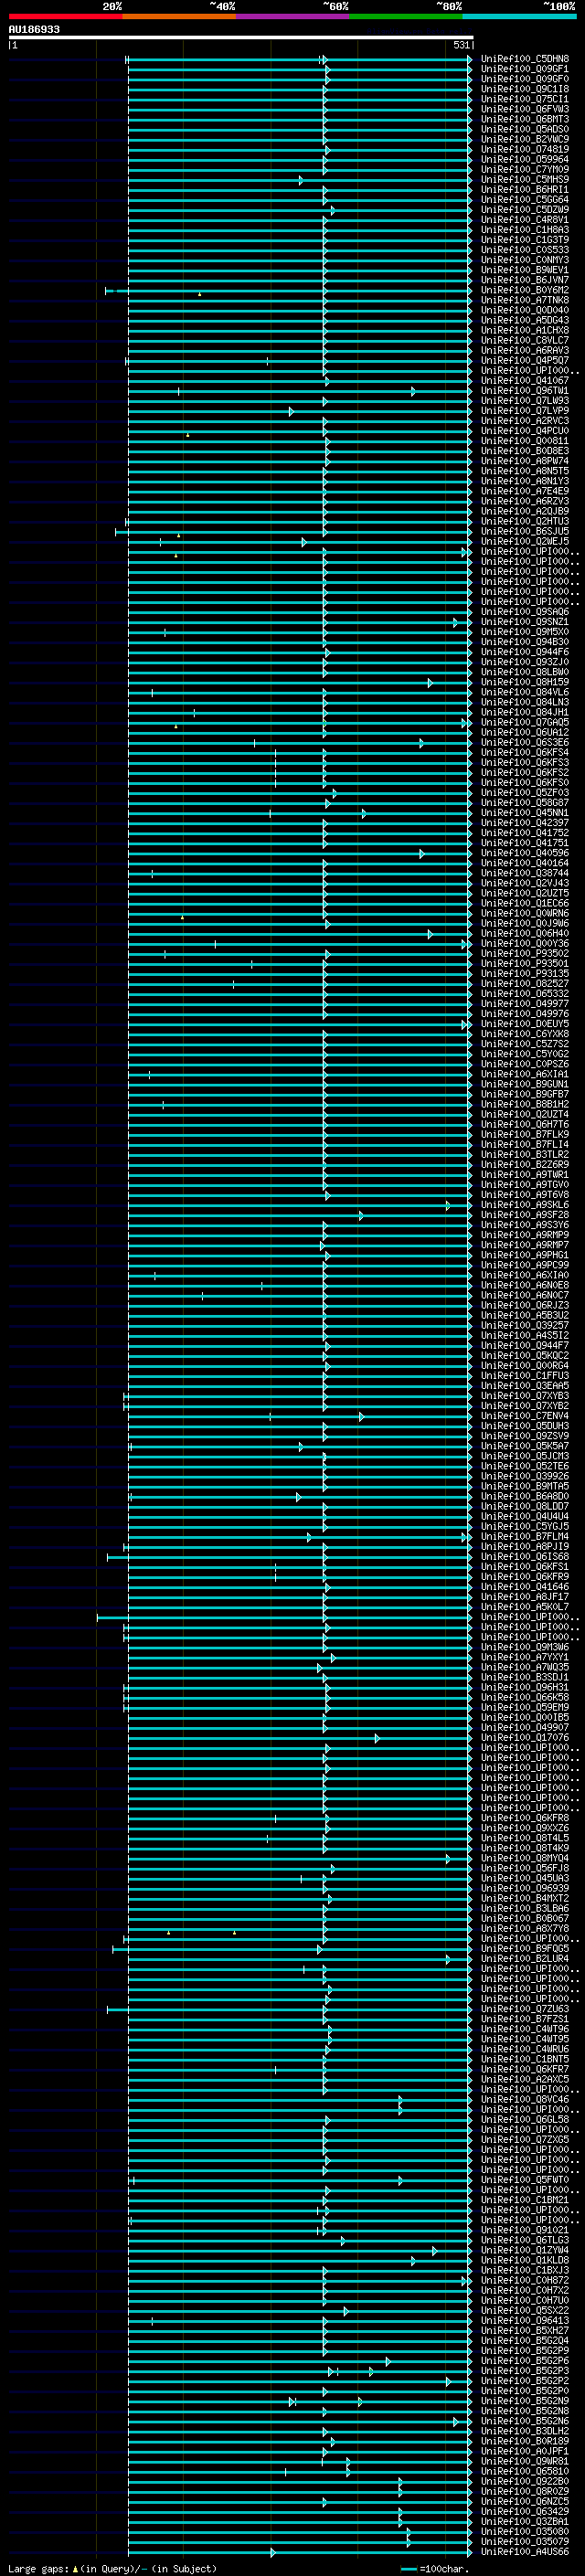Image resolution: width=585 pixels, height=2576 pixels.
Task: Select the UniRef100_C0H872 label
Action: (525, 2280)
